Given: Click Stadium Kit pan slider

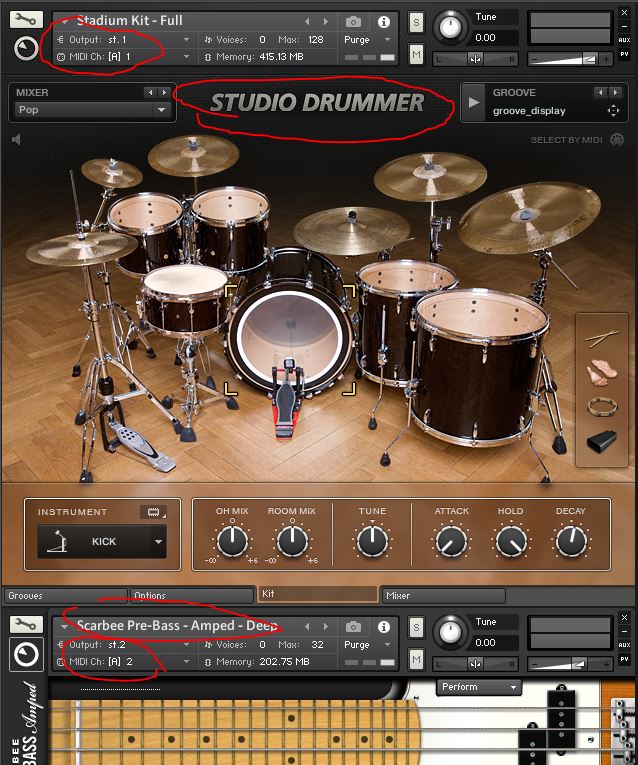Looking at the screenshot, I should (475, 59).
